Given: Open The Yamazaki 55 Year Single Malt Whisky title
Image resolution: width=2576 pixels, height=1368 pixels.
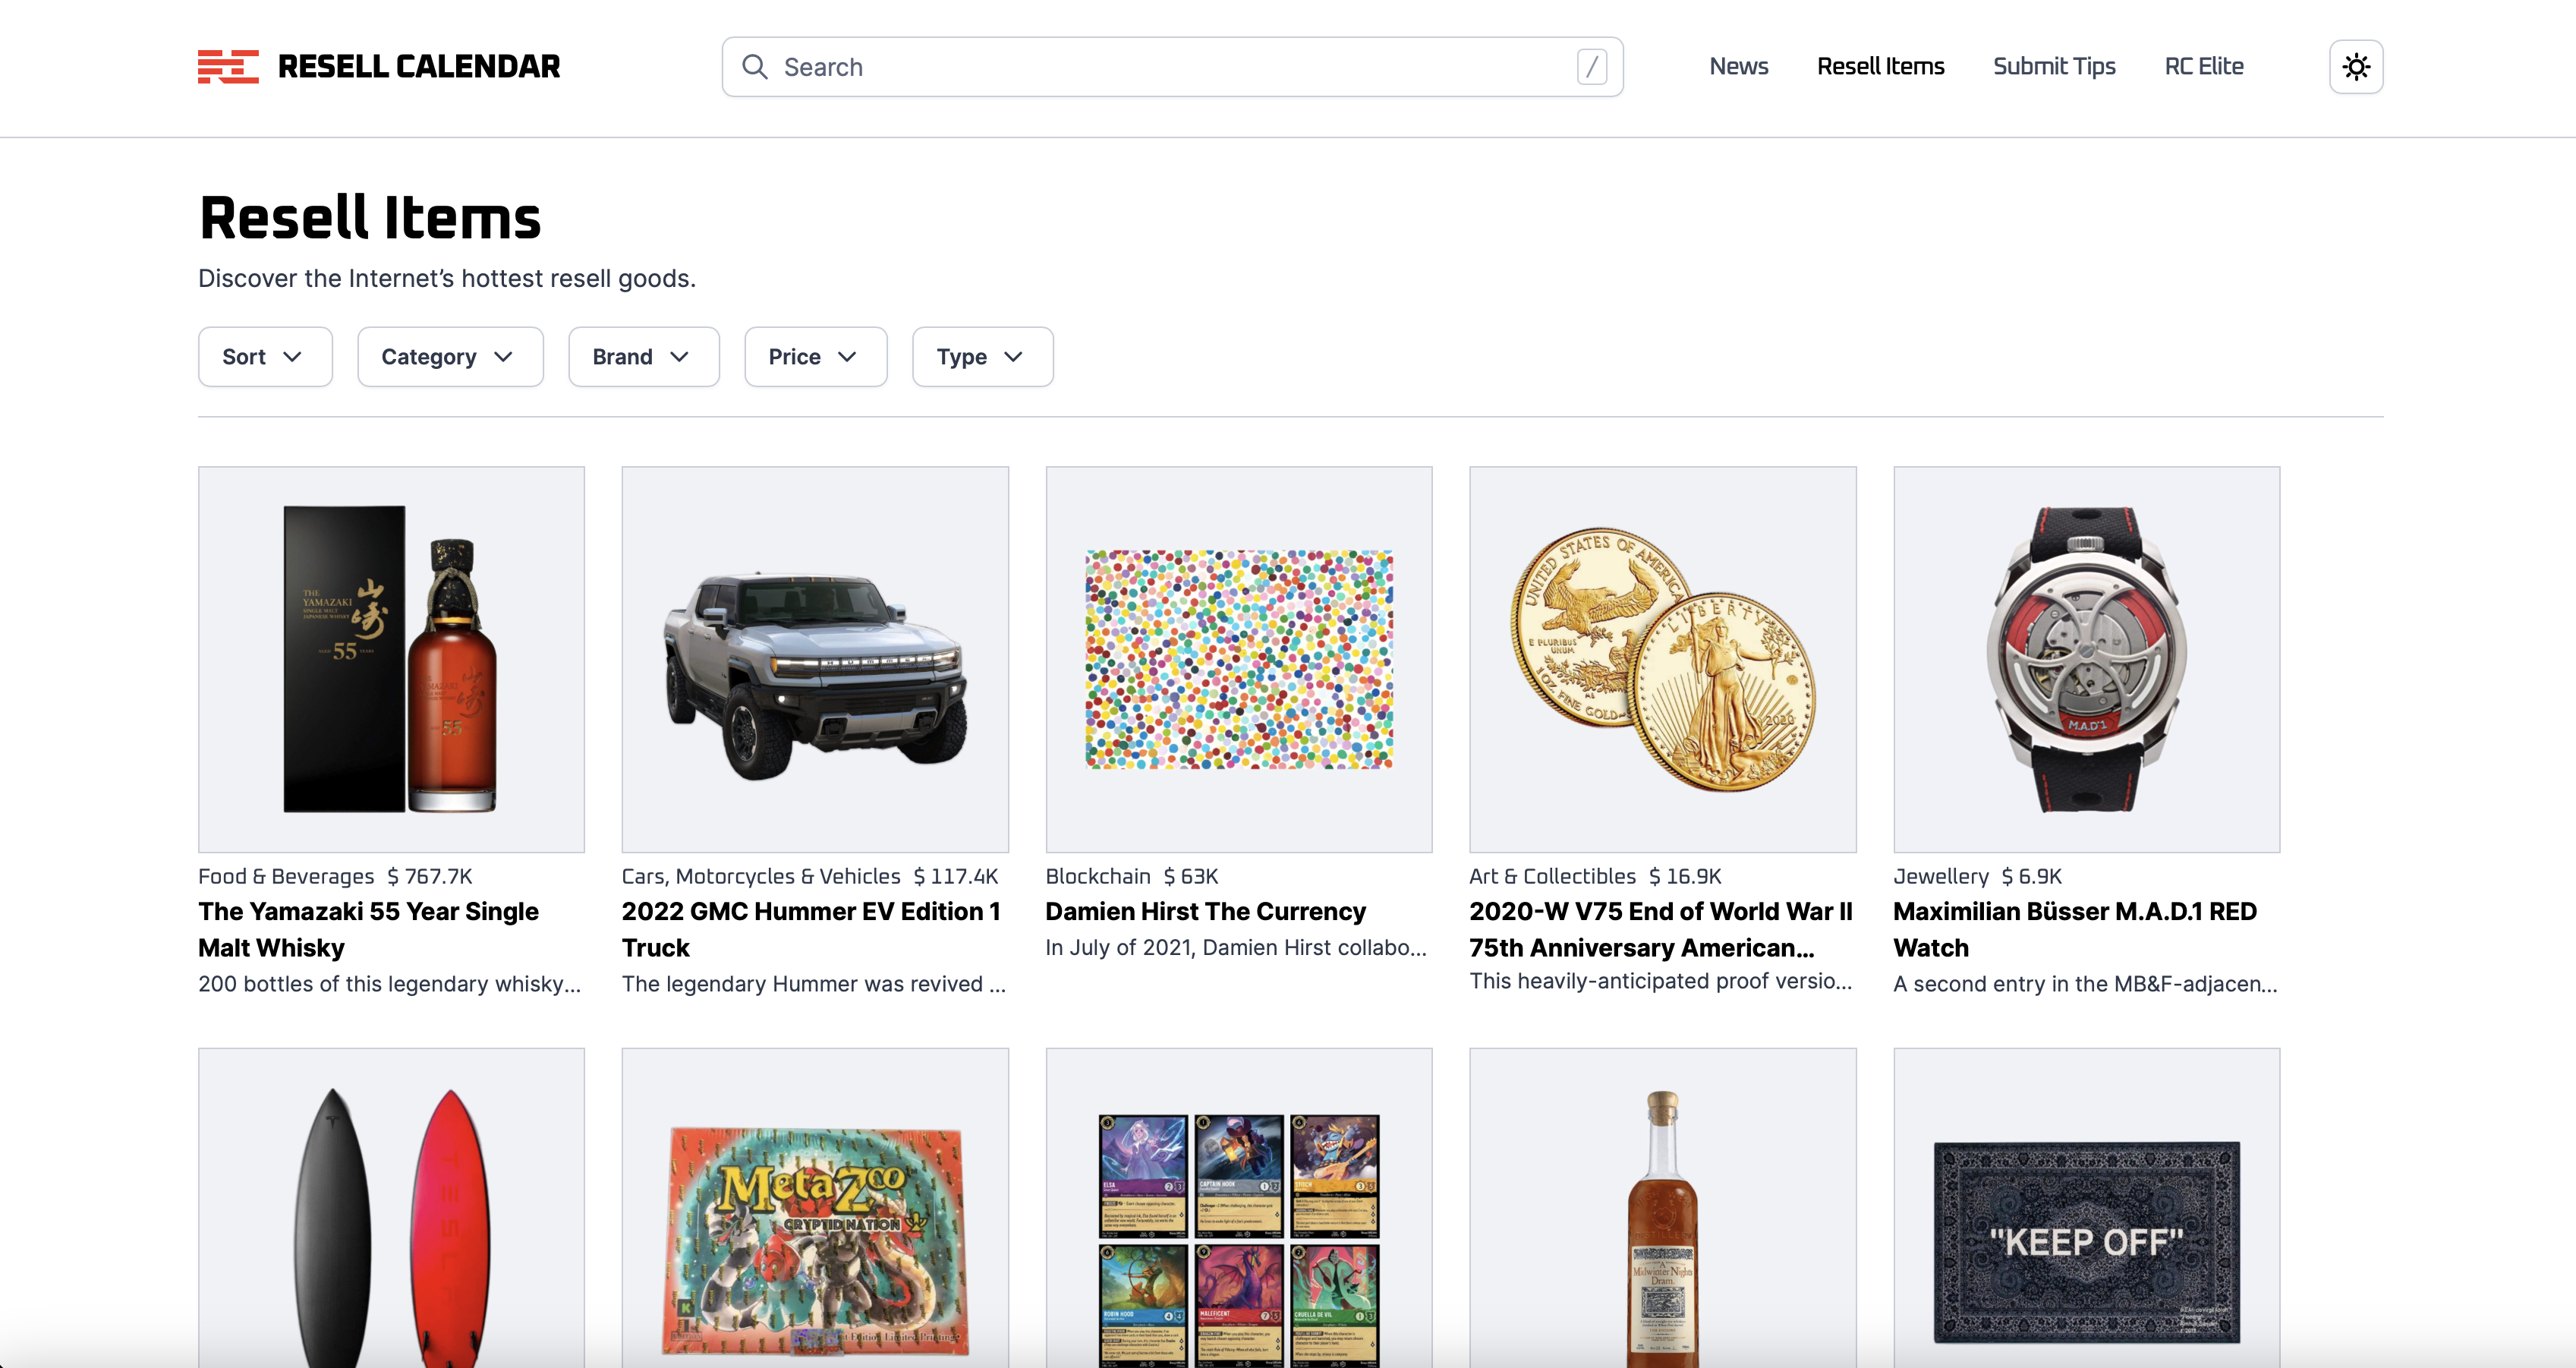Looking at the screenshot, I should (368, 930).
